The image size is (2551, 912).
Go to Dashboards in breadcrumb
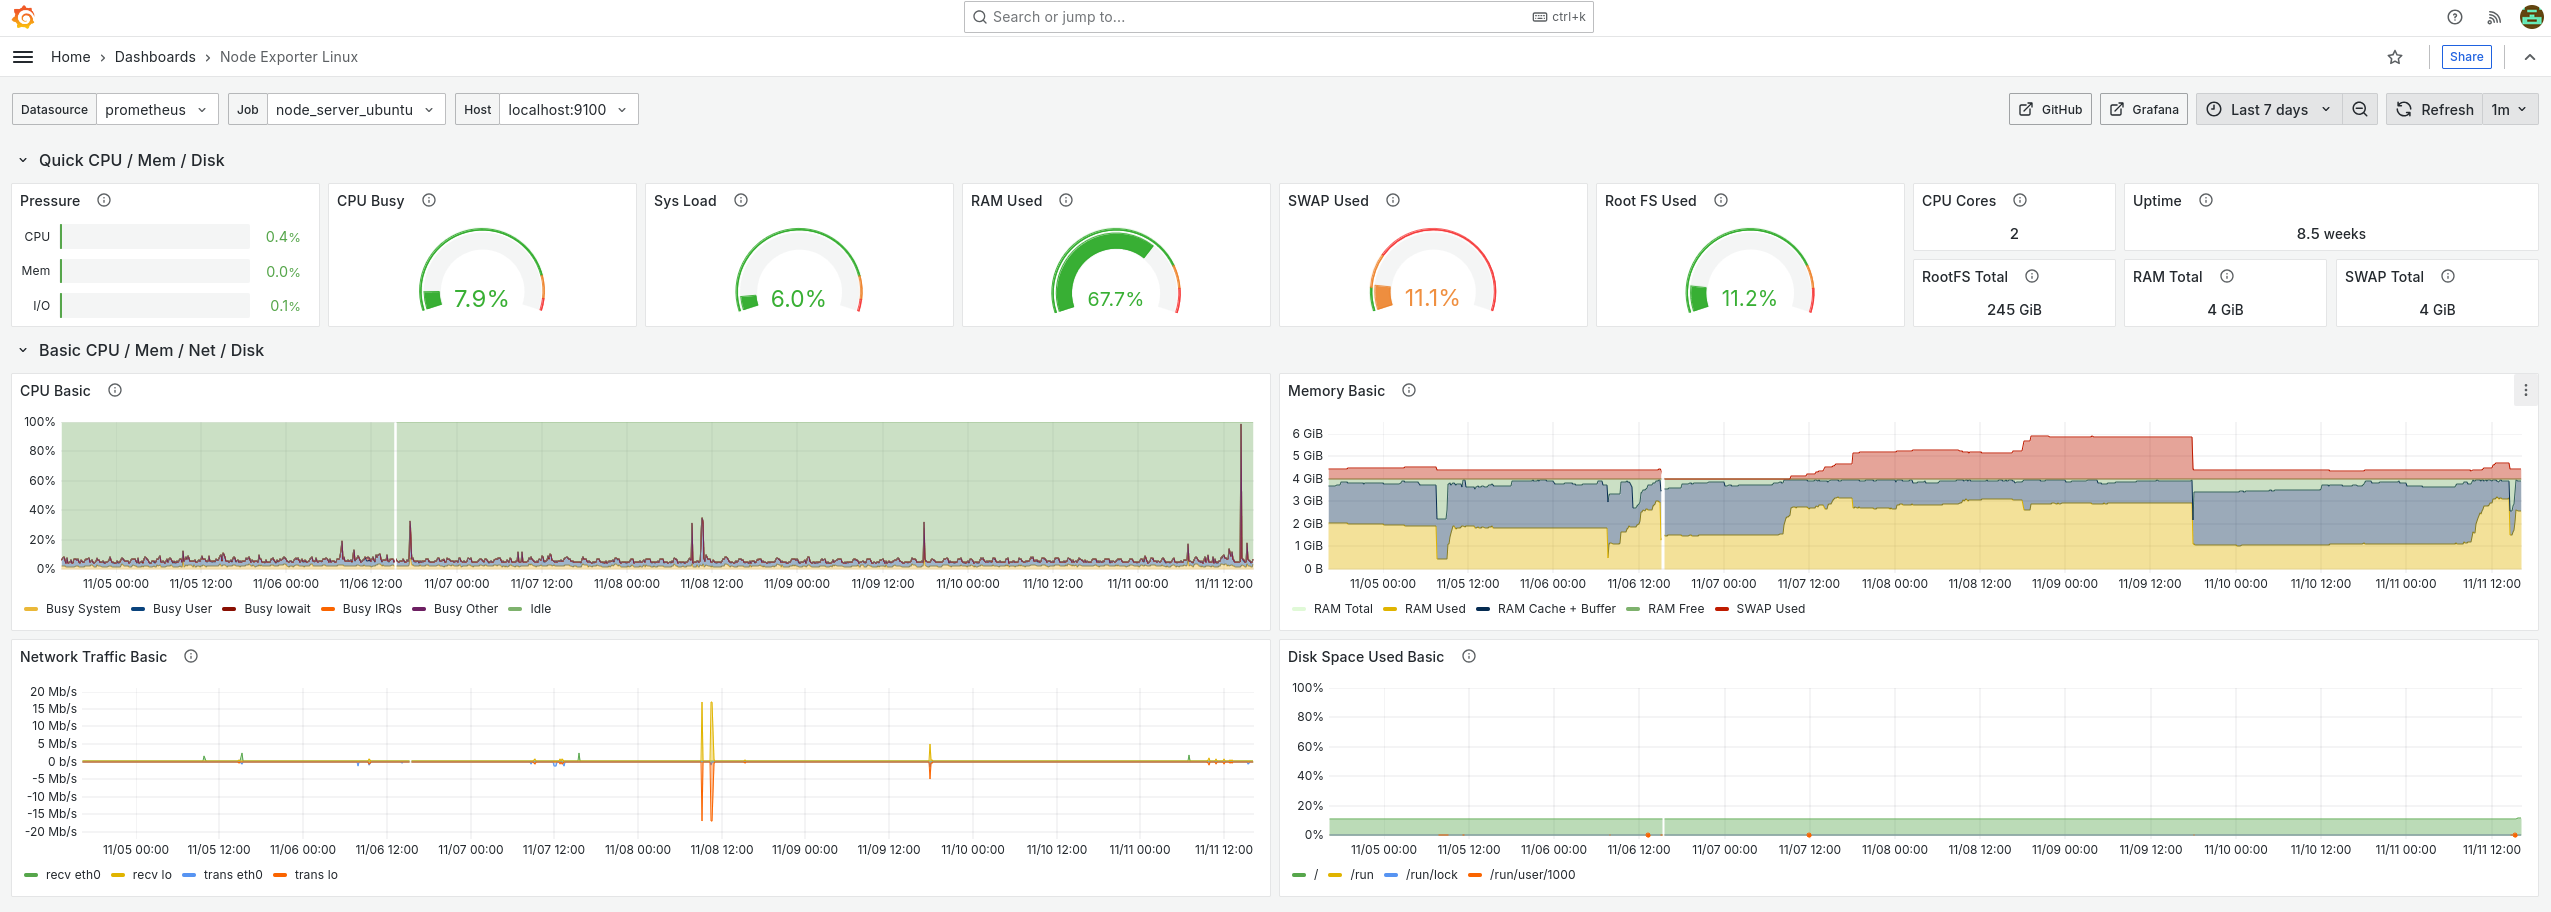click(x=155, y=57)
